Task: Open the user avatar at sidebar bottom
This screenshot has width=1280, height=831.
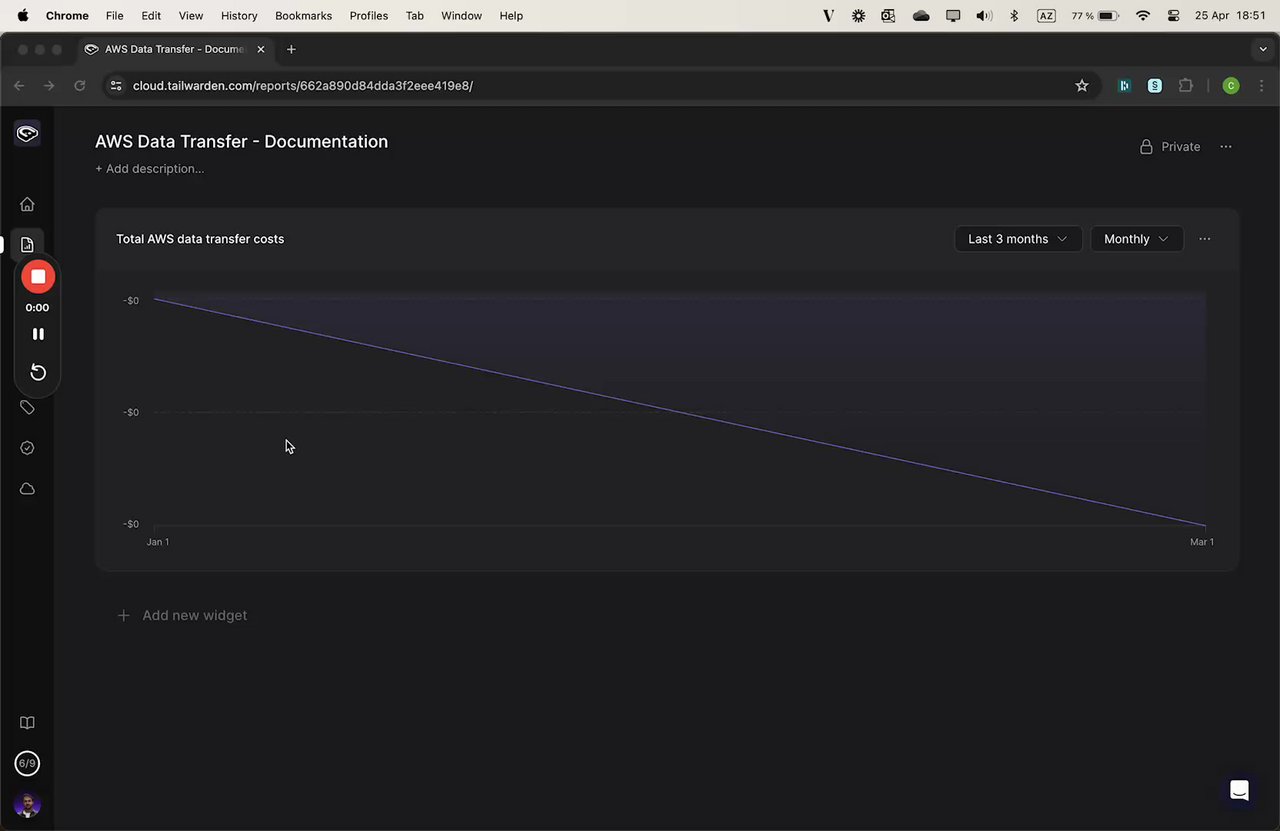Action: click(27, 805)
